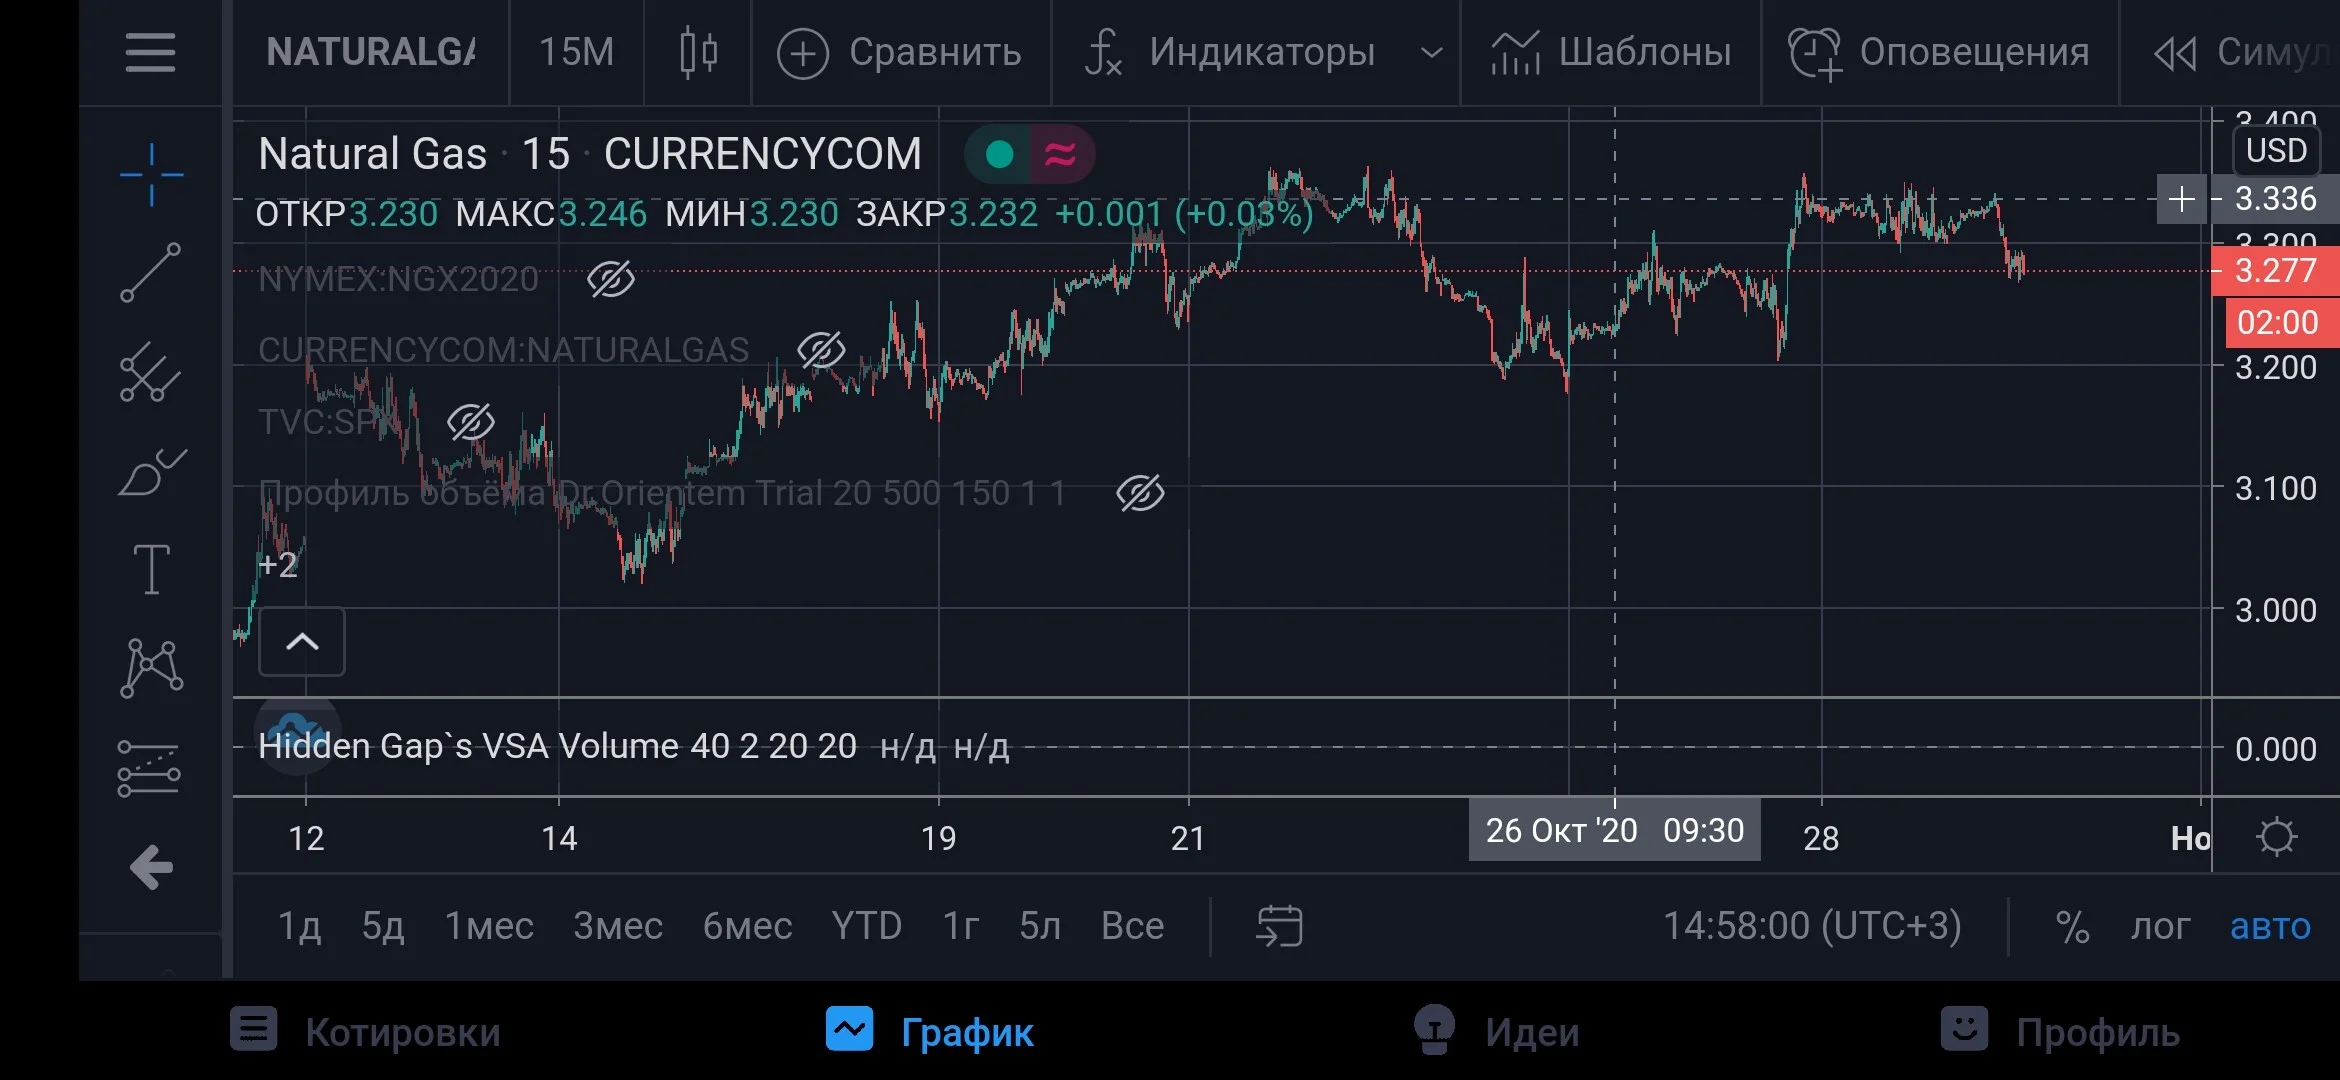This screenshot has height=1080, width=2340.
Task: Open the XABCD pattern tool
Action: pos(152,668)
